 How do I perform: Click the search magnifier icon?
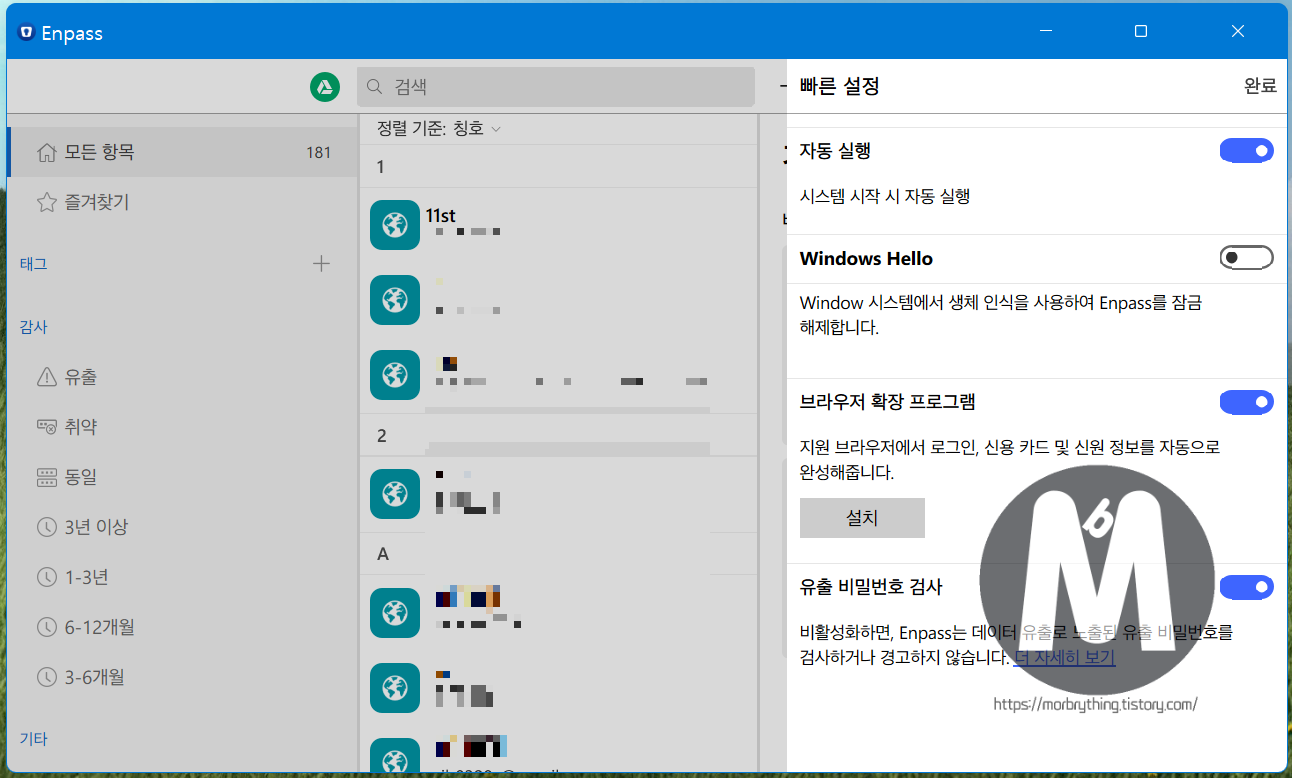375,87
